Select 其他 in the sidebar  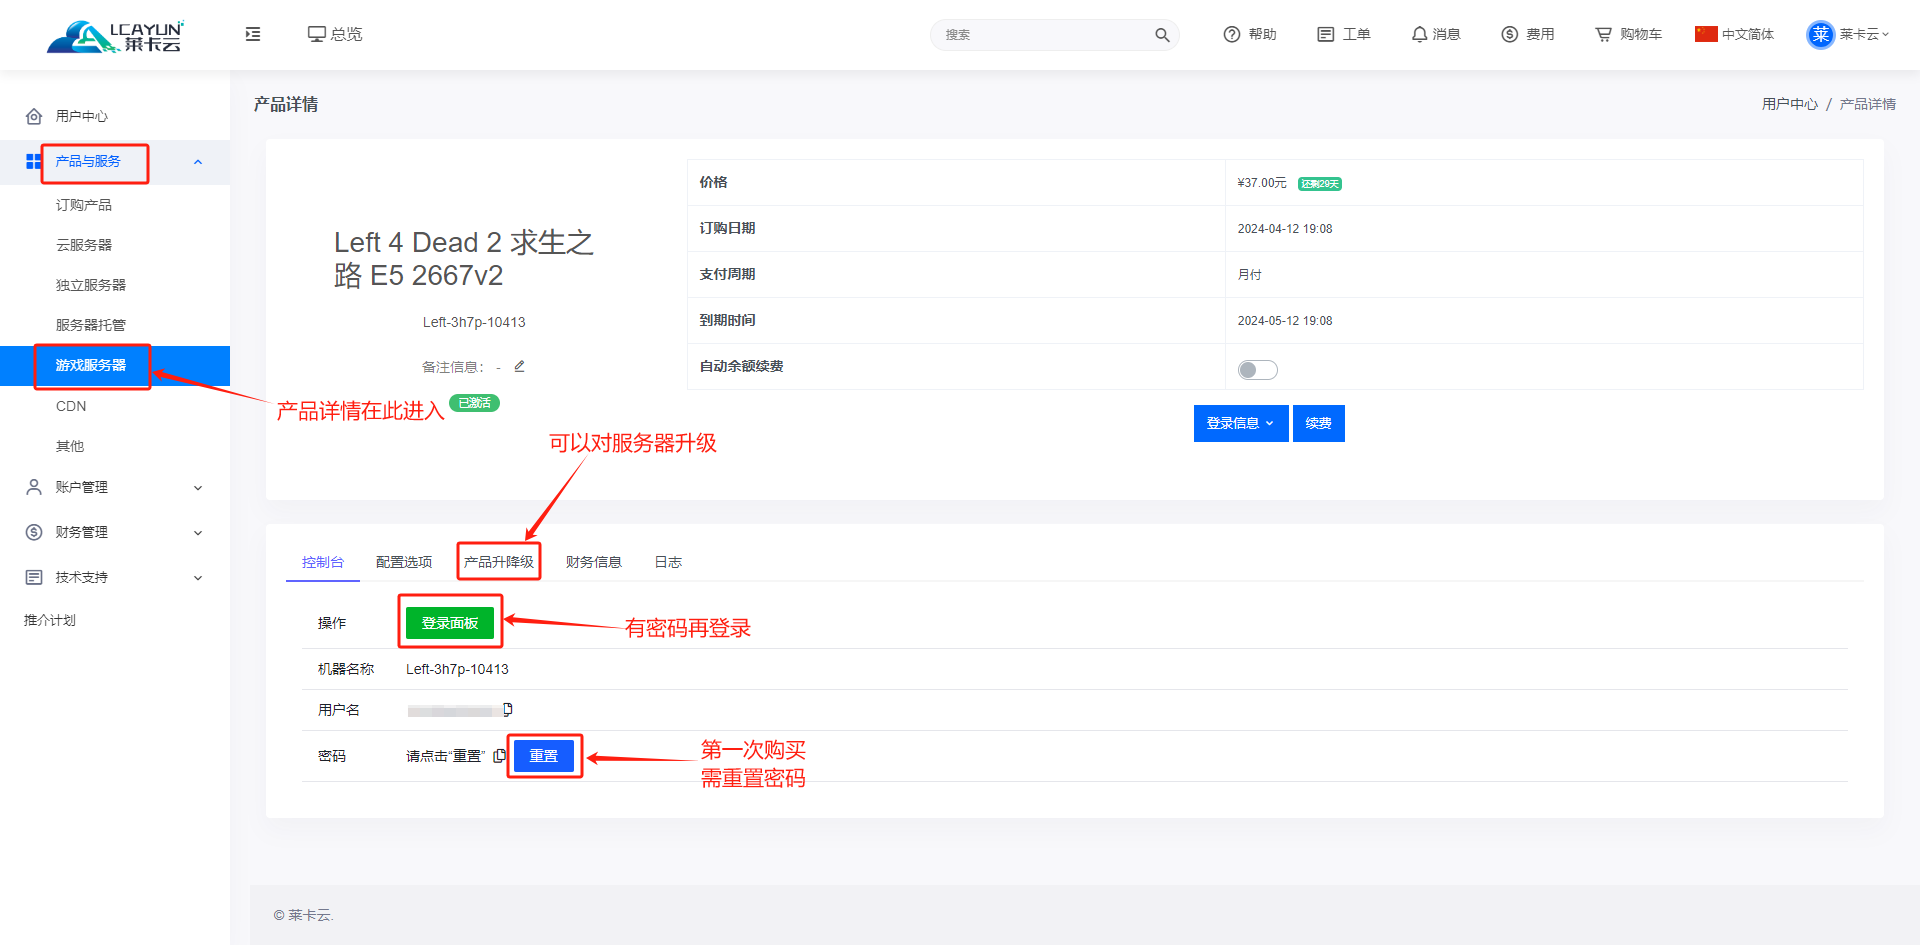pos(70,446)
